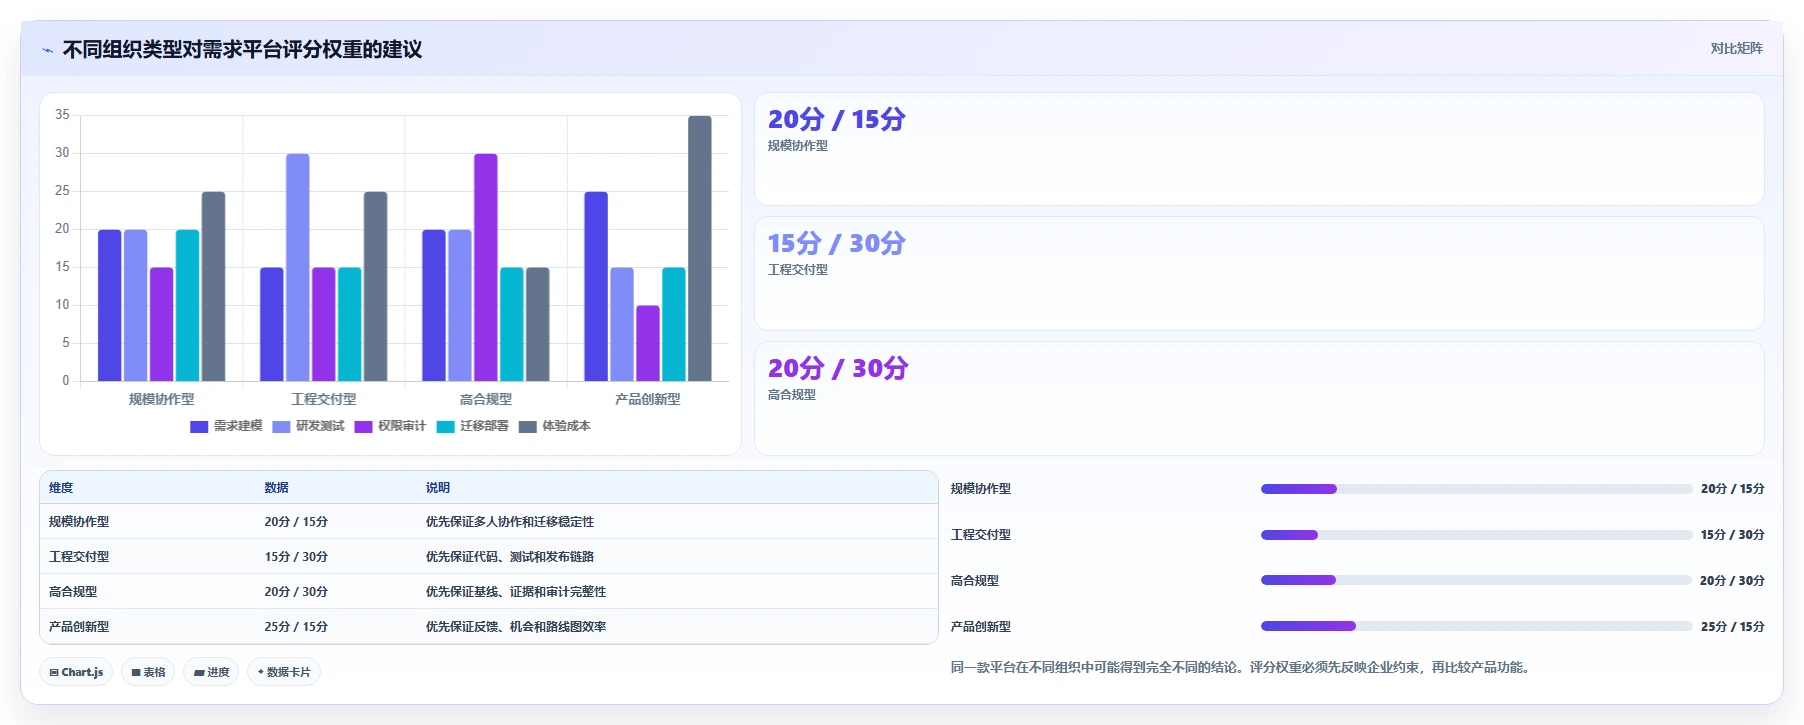Click the 数据 column header
The width and height of the screenshot is (1804, 725).
click(276, 488)
